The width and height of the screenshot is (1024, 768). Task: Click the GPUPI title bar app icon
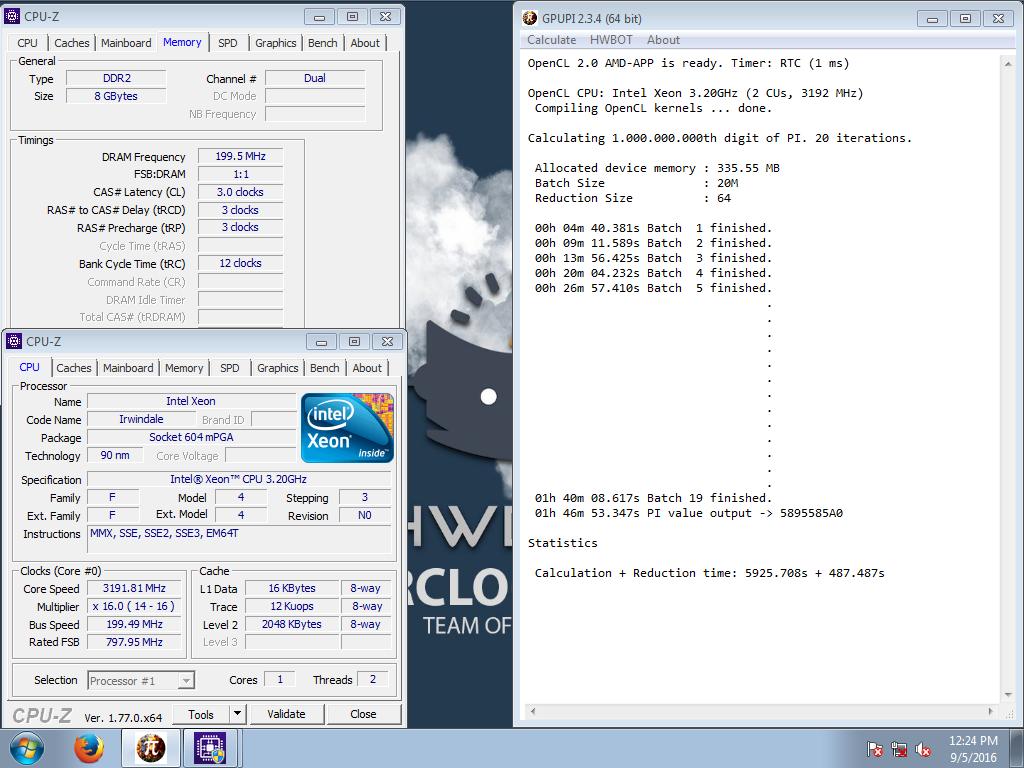coord(530,18)
